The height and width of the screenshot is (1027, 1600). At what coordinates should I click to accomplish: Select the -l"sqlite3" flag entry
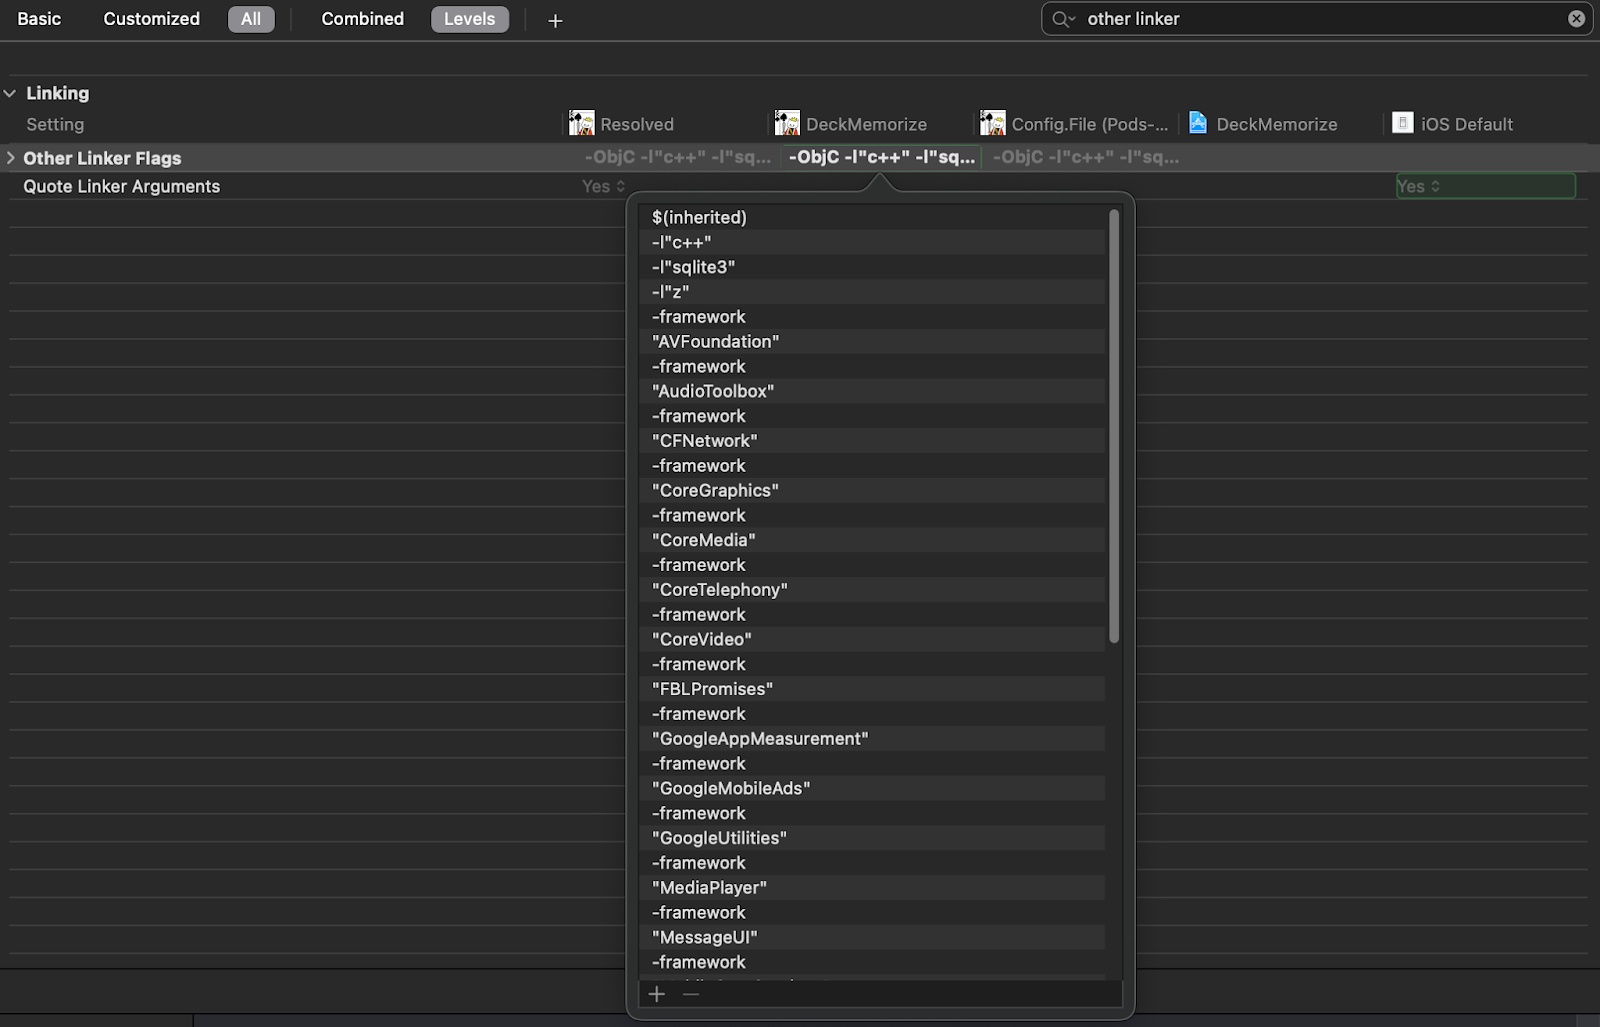click(x=872, y=267)
